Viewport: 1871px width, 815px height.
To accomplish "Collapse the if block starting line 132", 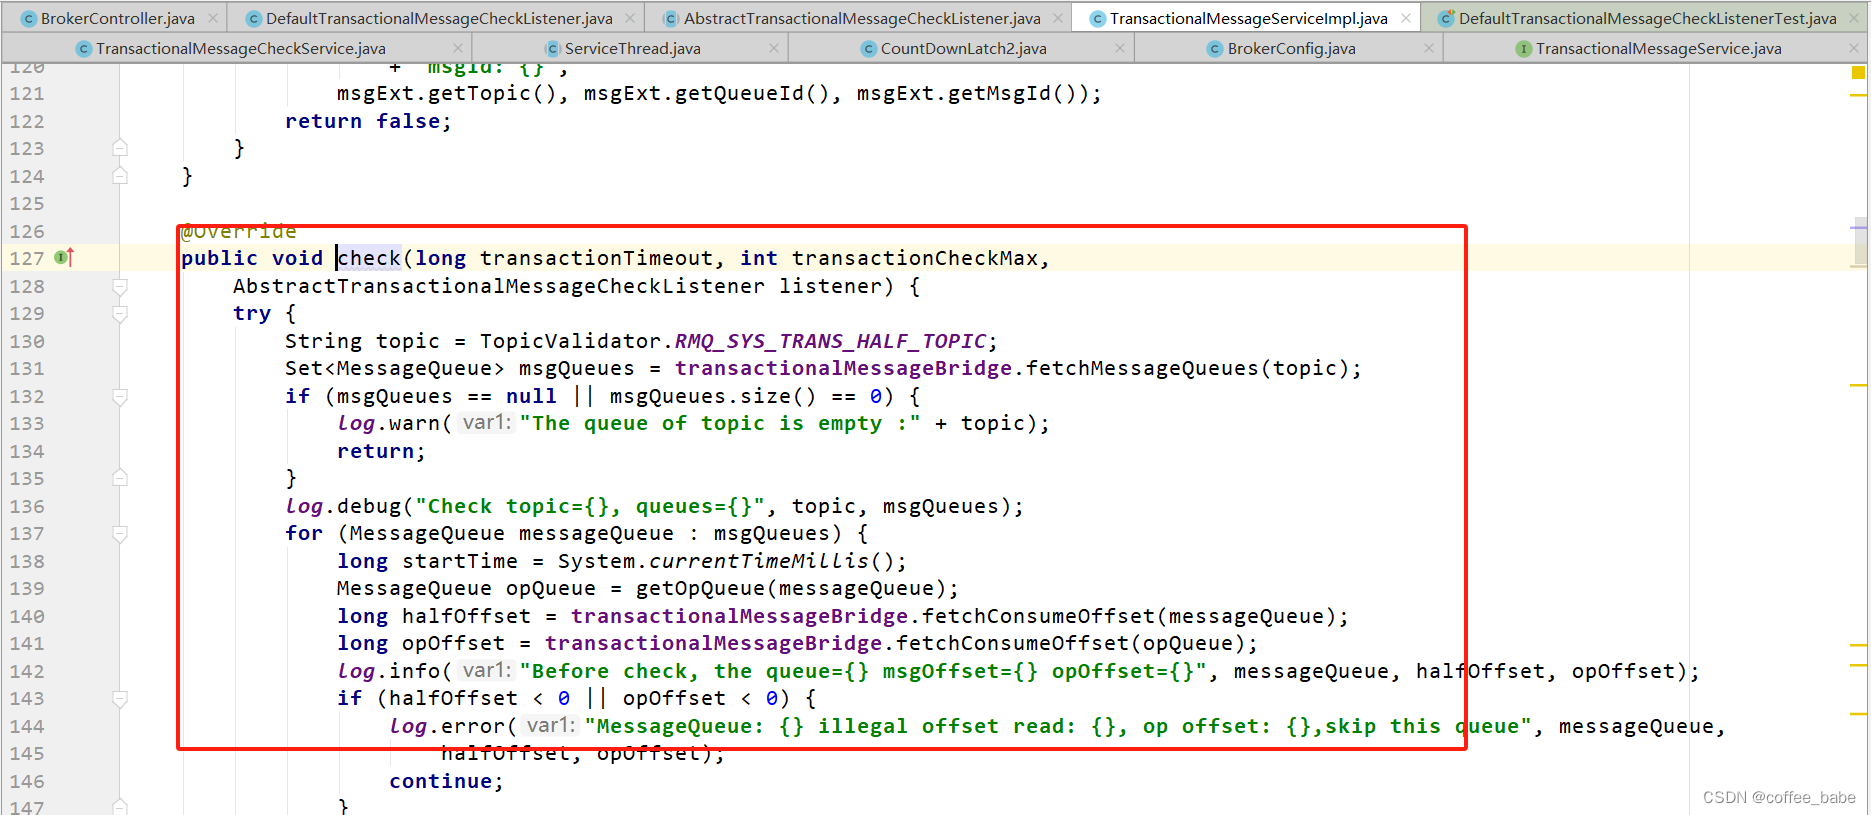I will click(x=120, y=397).
